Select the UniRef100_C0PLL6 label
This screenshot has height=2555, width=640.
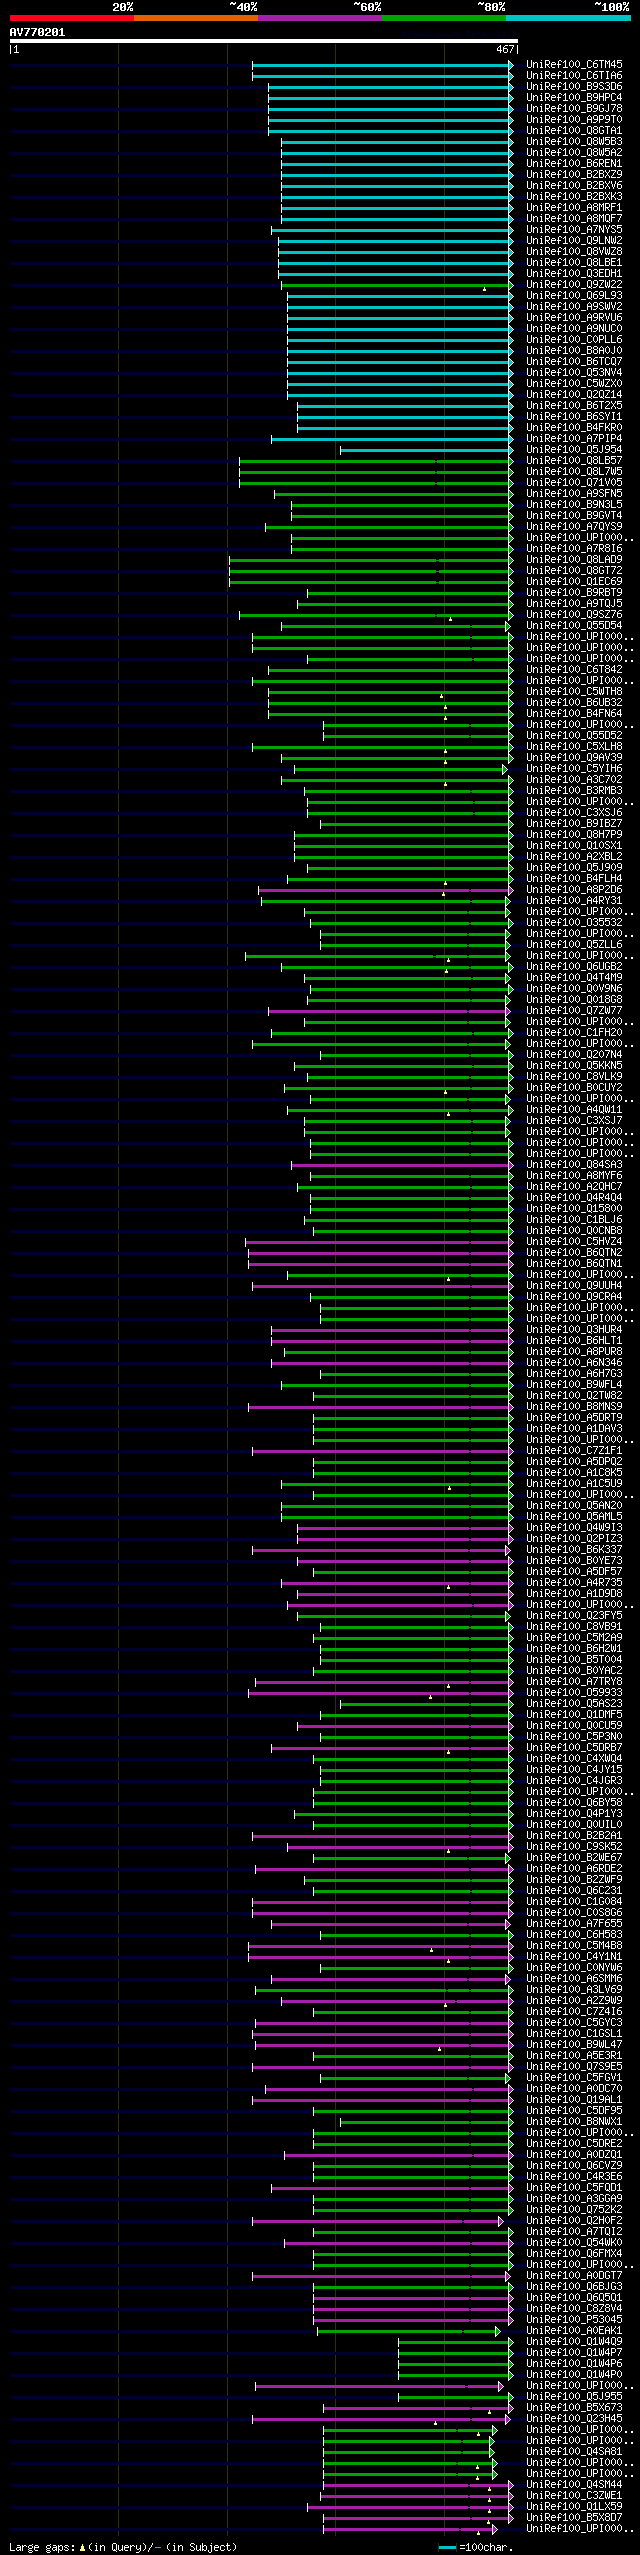(574, 340)
